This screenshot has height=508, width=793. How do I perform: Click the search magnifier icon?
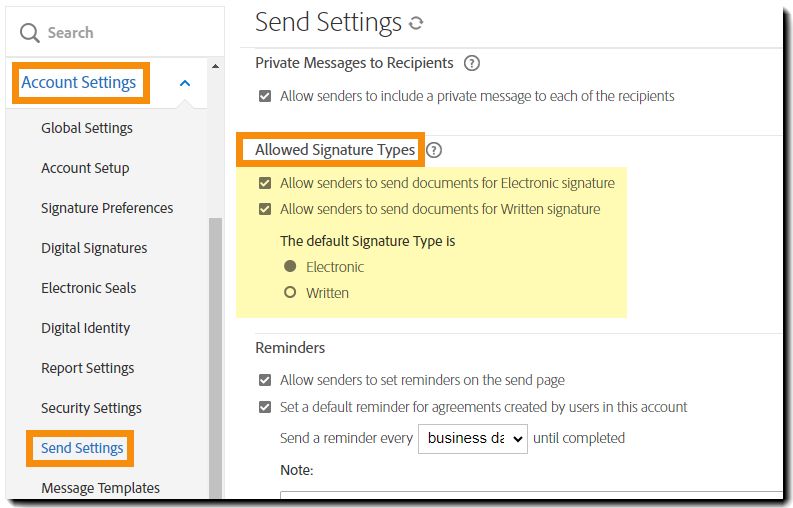29,33
